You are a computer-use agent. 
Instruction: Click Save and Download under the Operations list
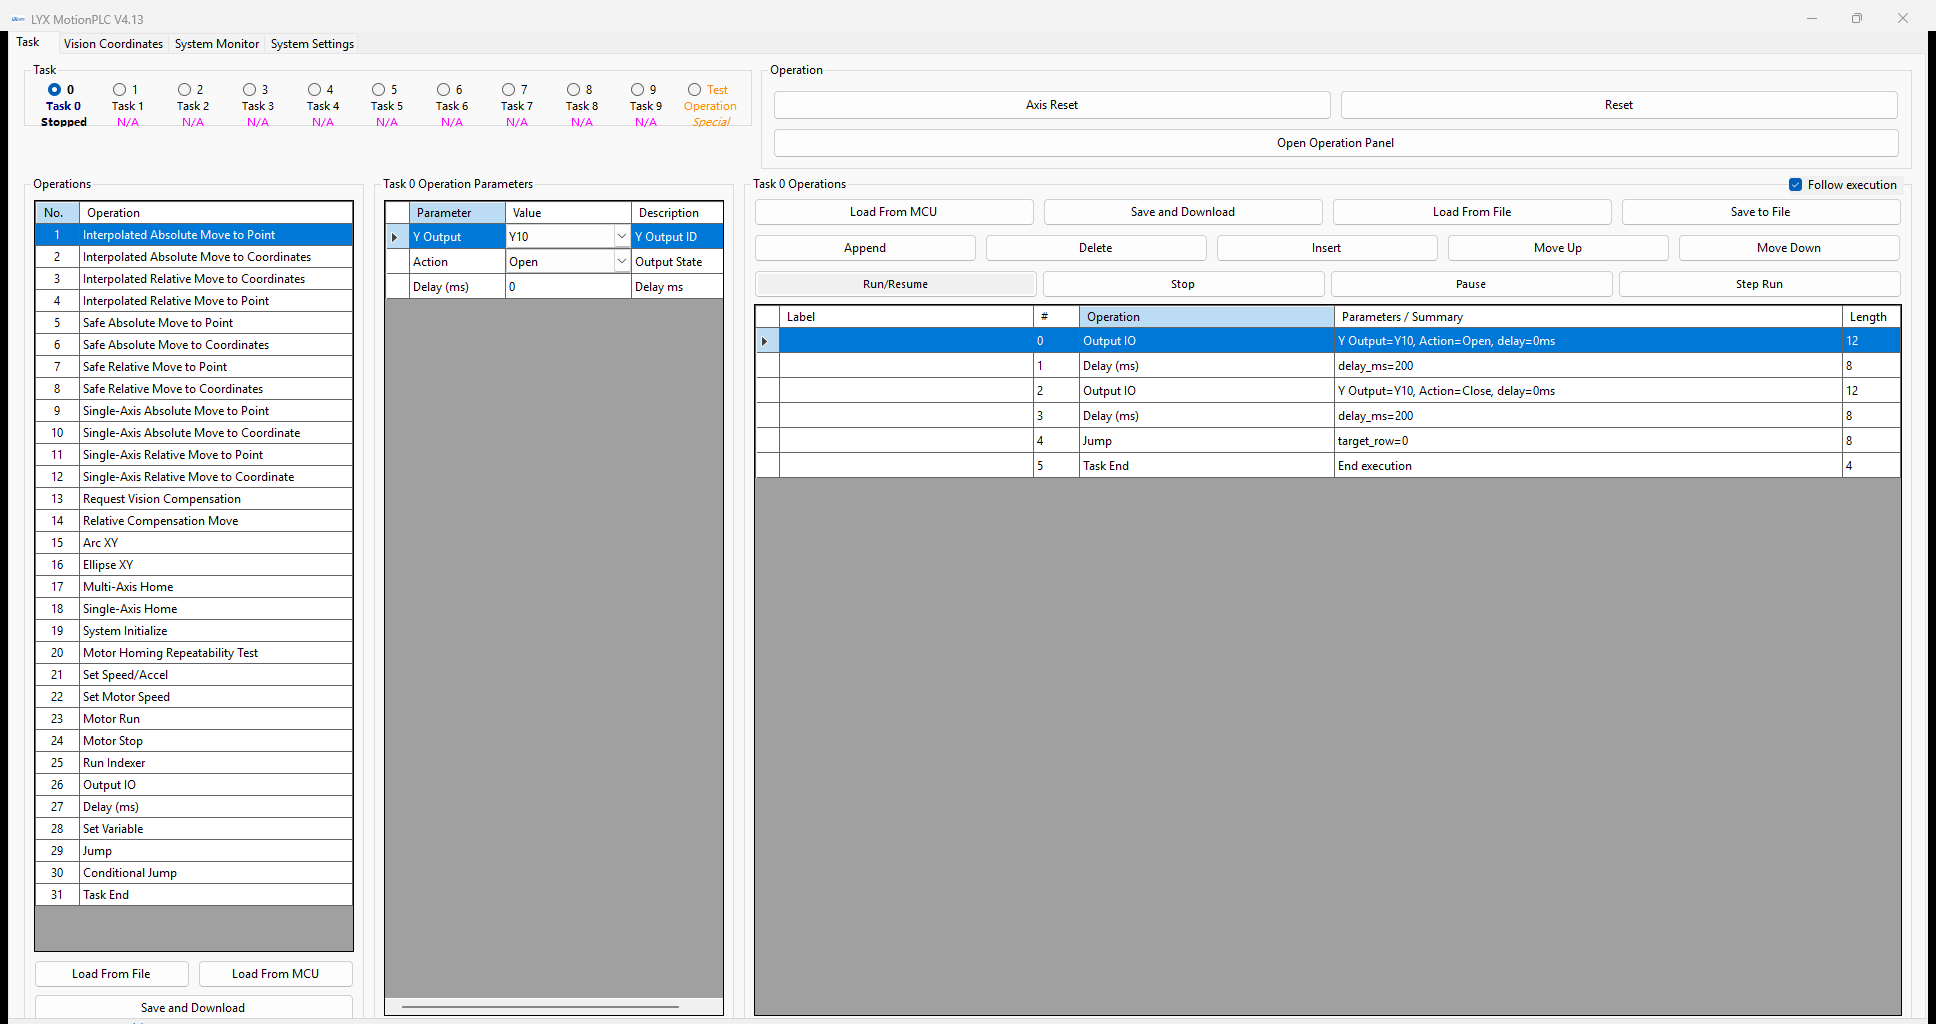(x=193, y=1007)
